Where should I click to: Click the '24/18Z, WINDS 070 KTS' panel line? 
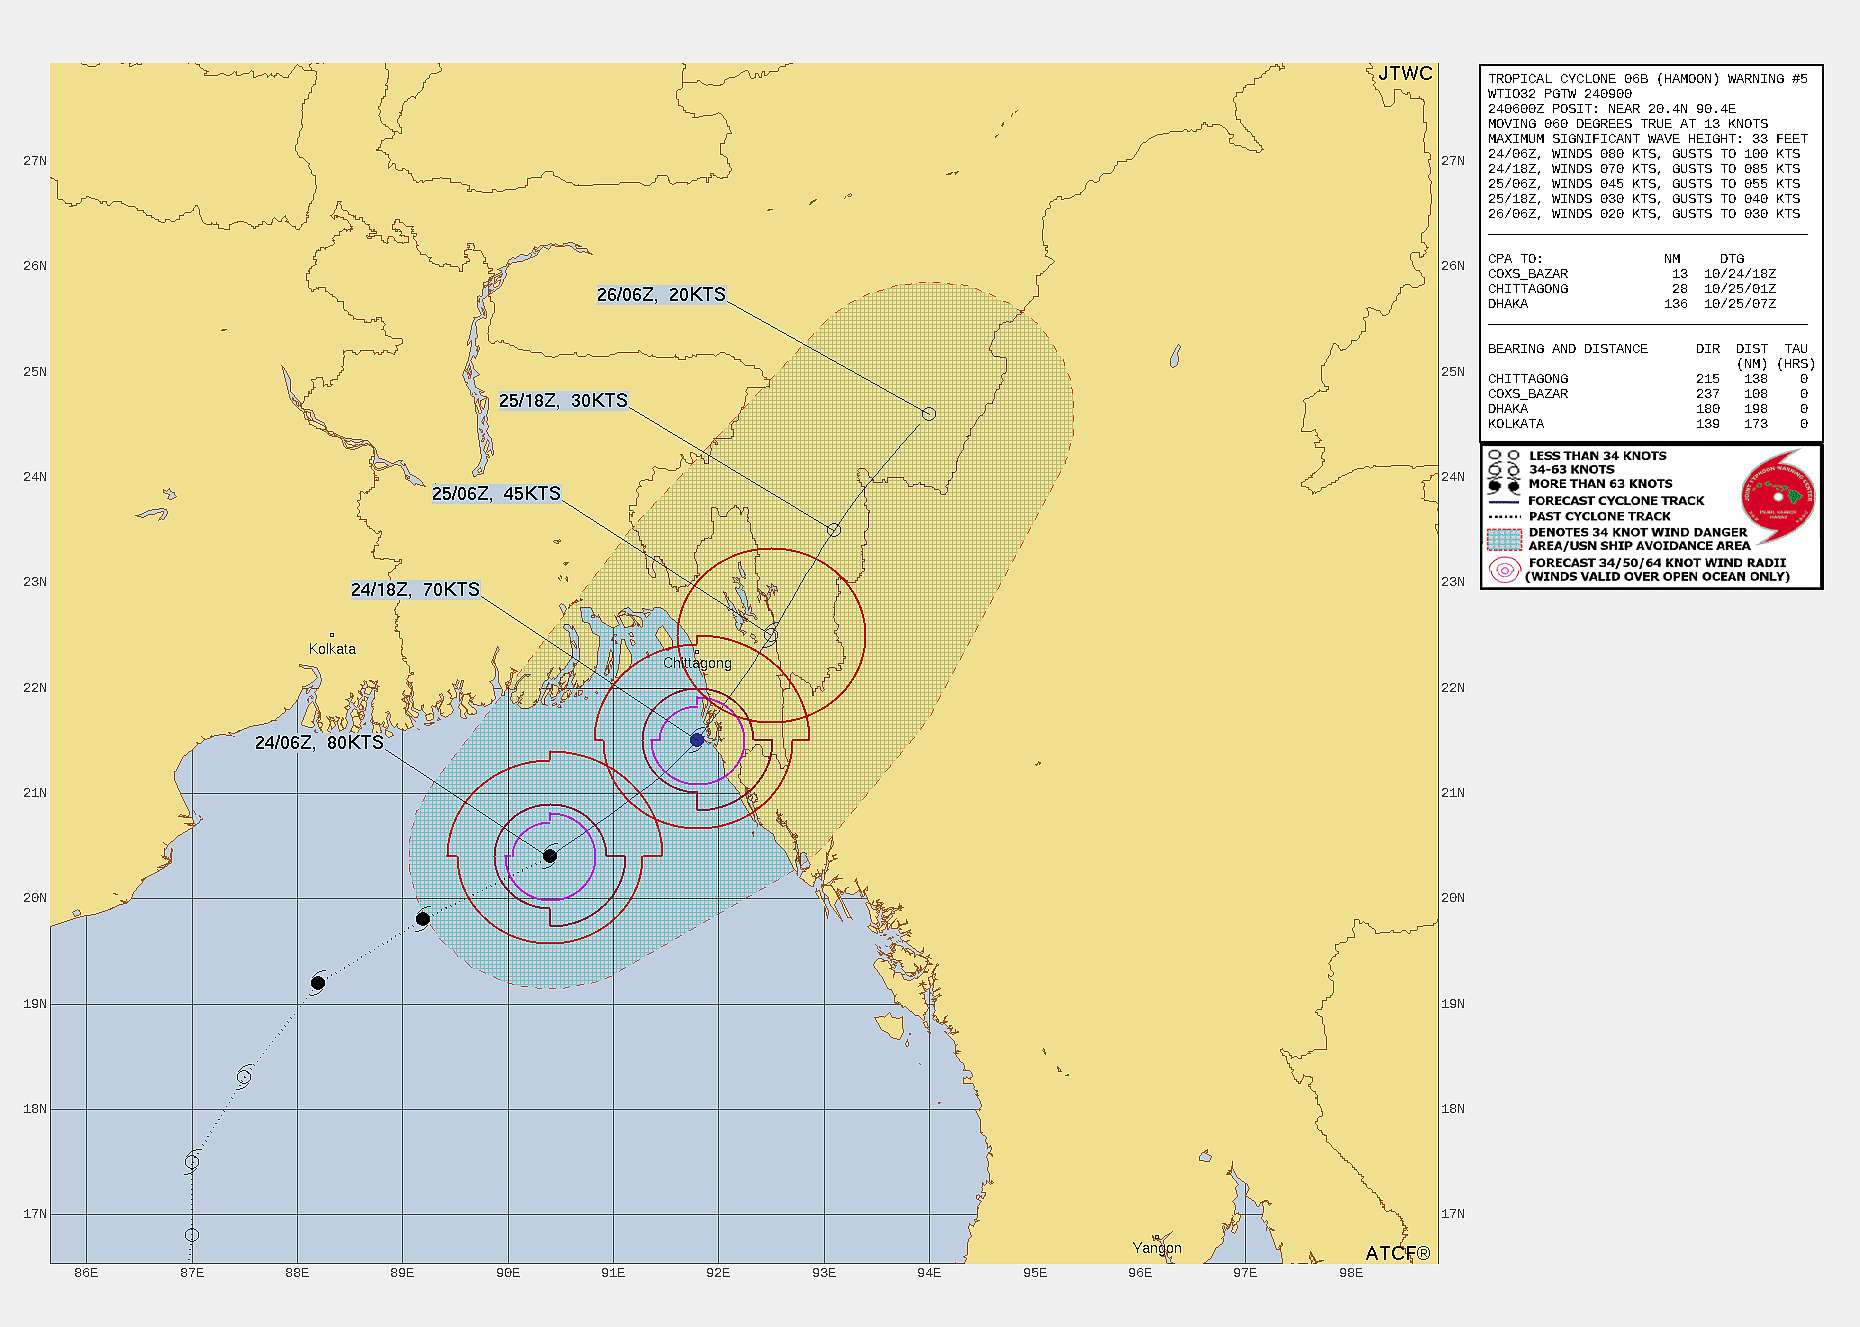click(1644, 169)
